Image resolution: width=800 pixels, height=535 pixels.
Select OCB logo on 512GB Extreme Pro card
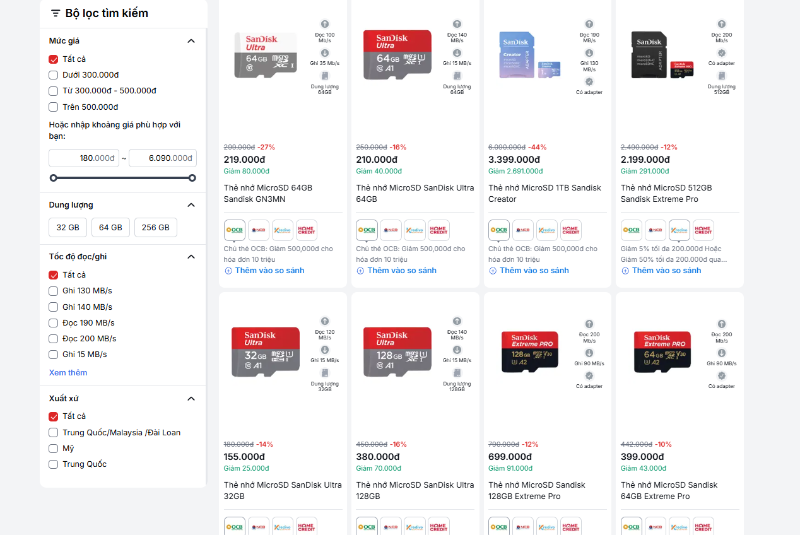[631, 230]
